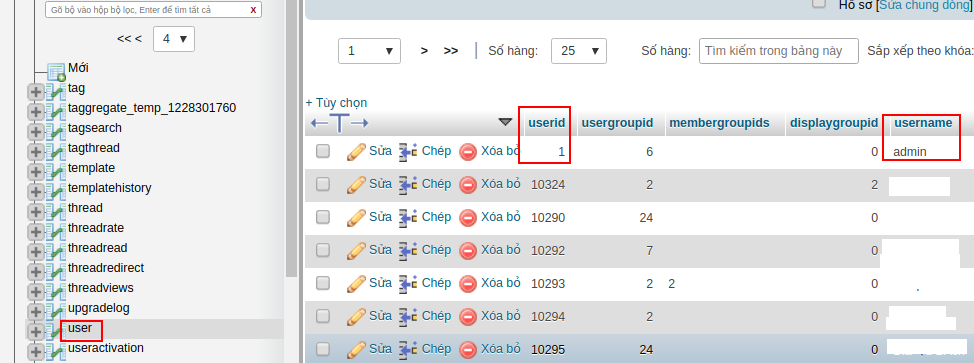Go to the last page with >>
The height and width of the screenshot is (363, 974).
tap(450, 51)
